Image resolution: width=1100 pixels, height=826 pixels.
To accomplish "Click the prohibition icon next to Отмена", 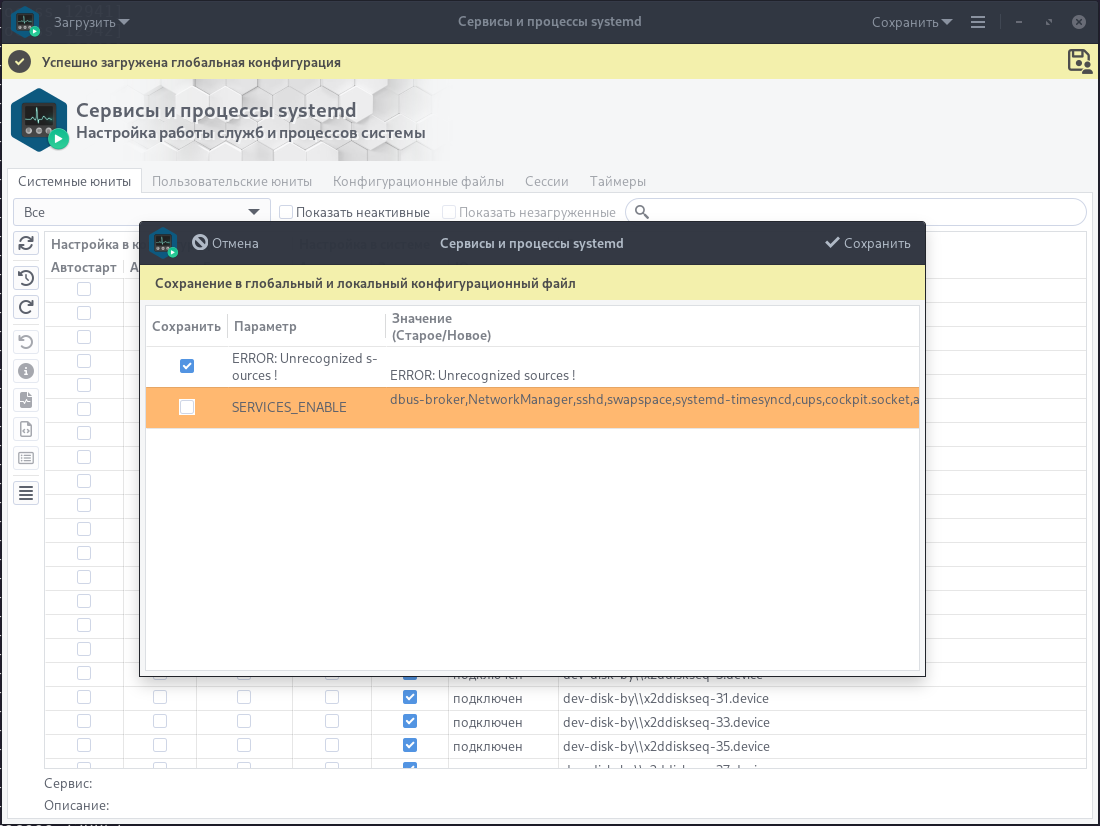I will (200, 242).
